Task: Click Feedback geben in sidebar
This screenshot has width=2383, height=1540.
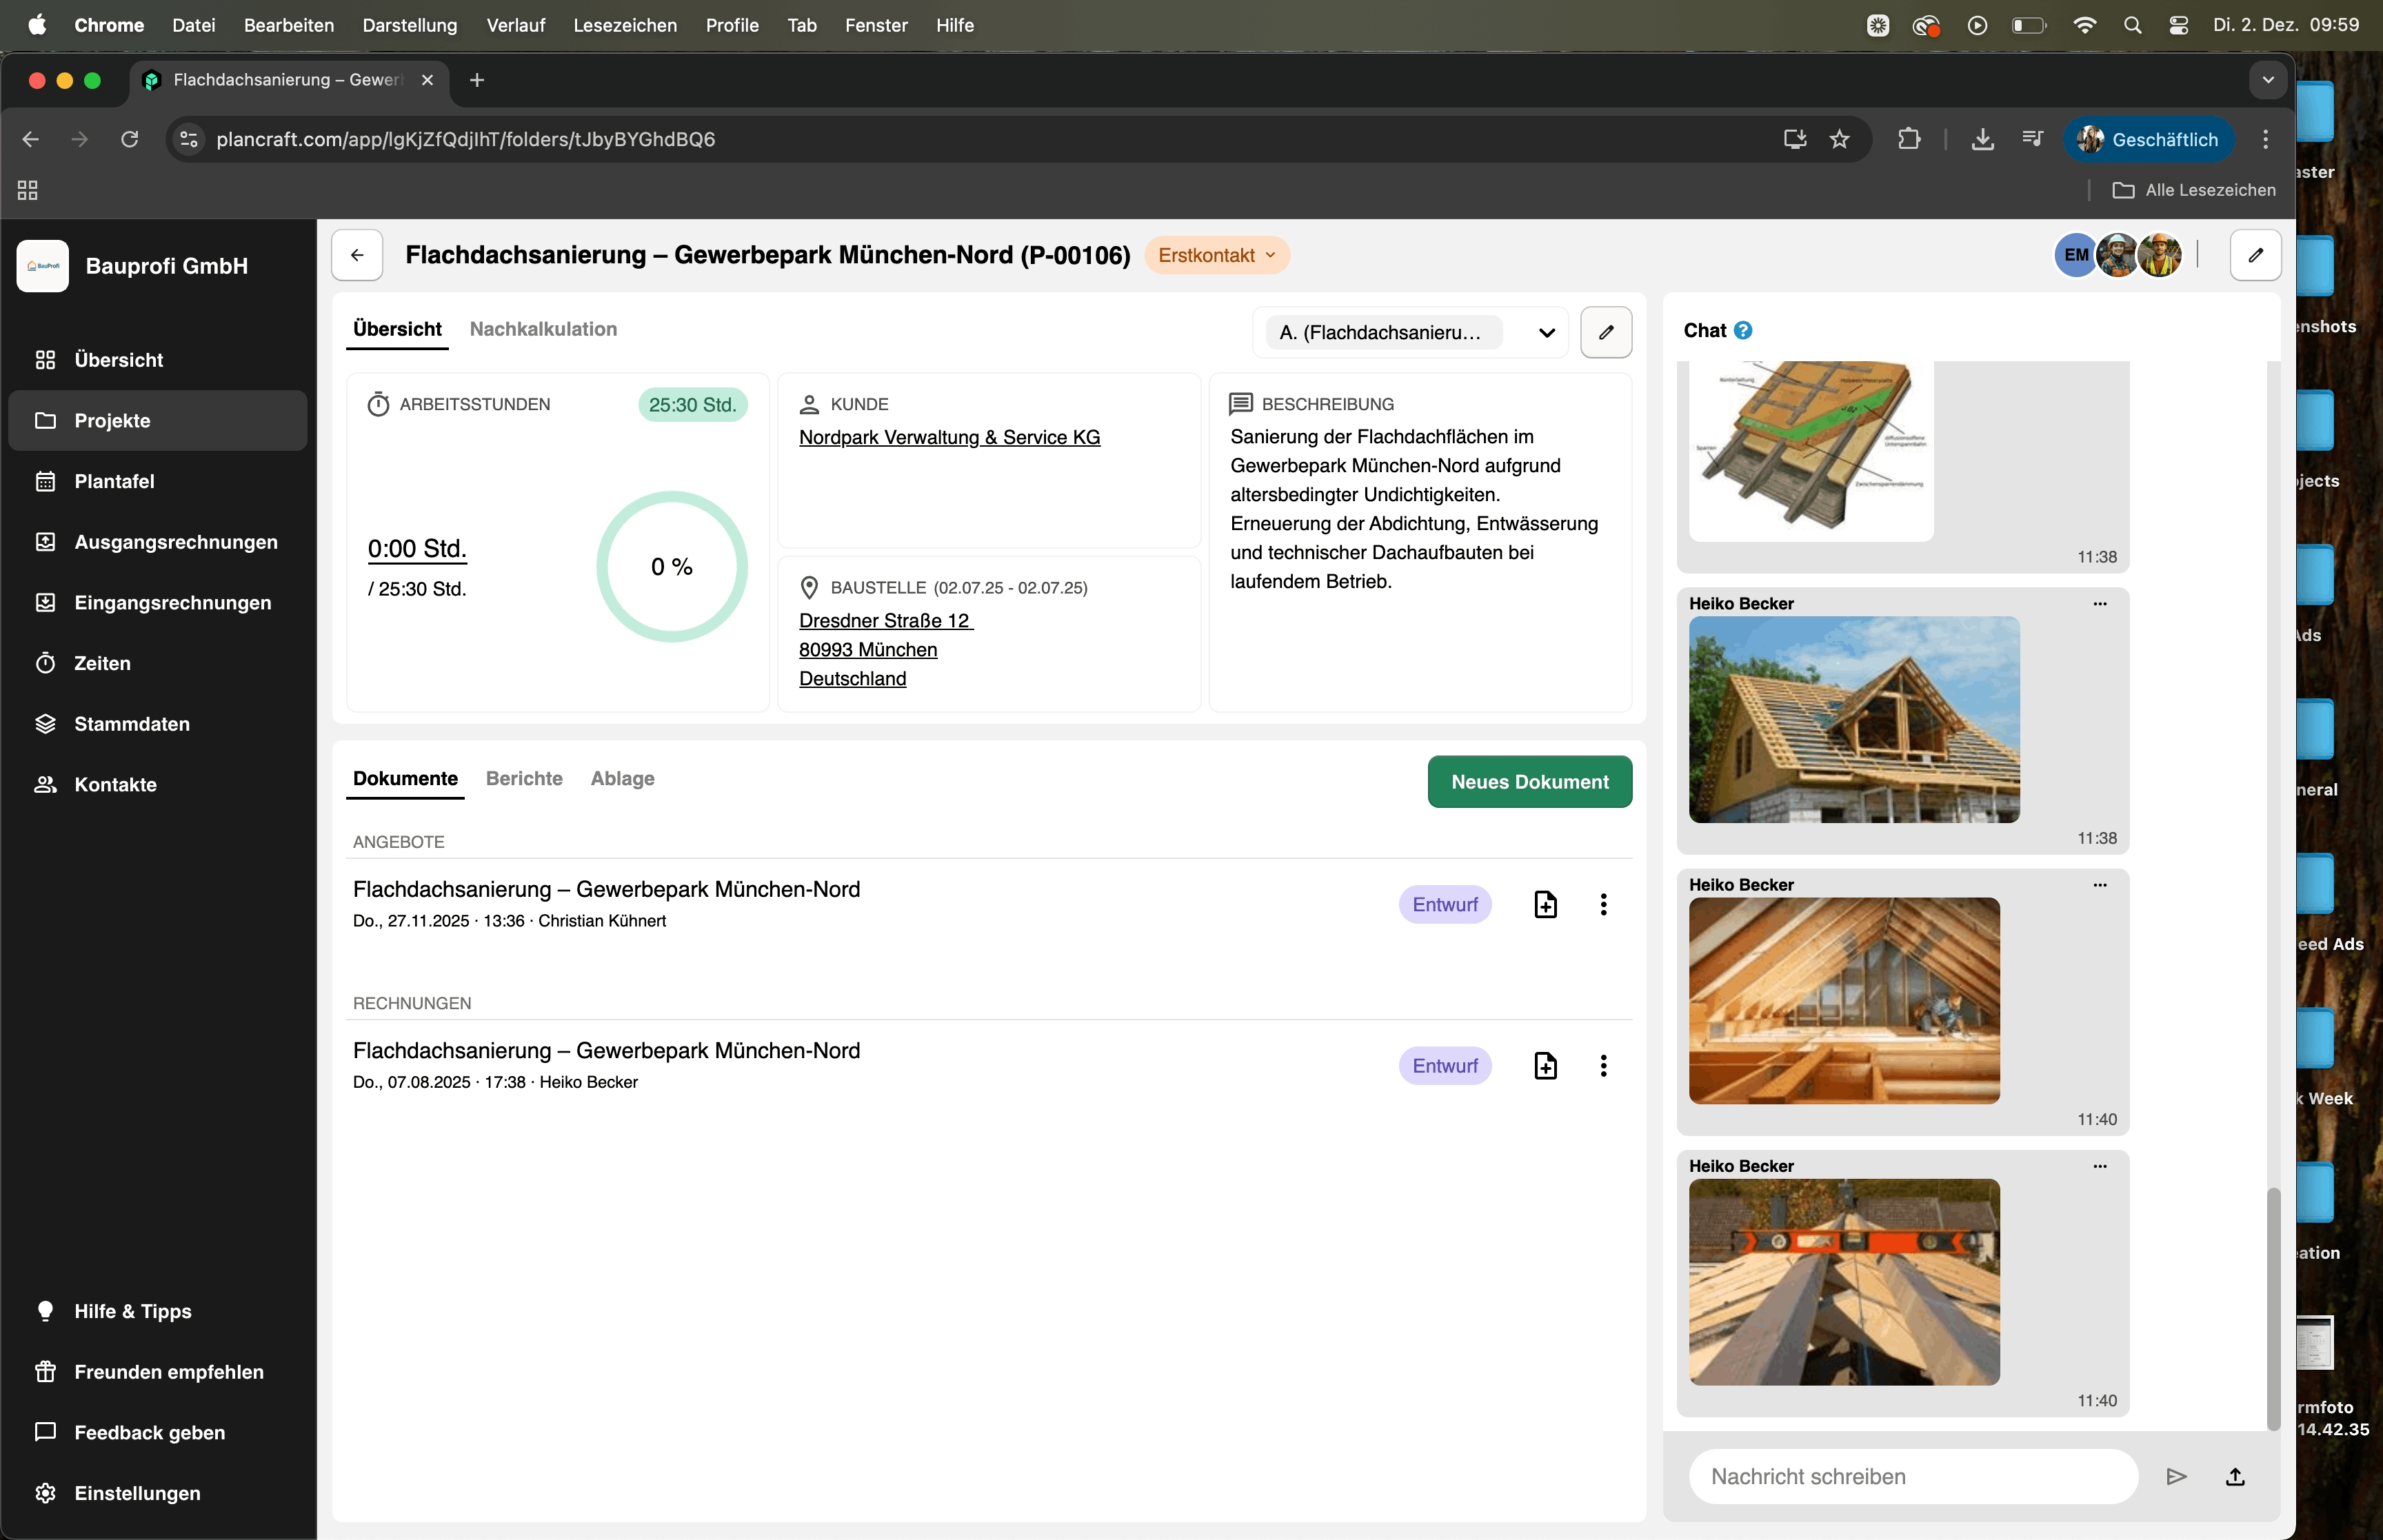Action: [158, 1432]
